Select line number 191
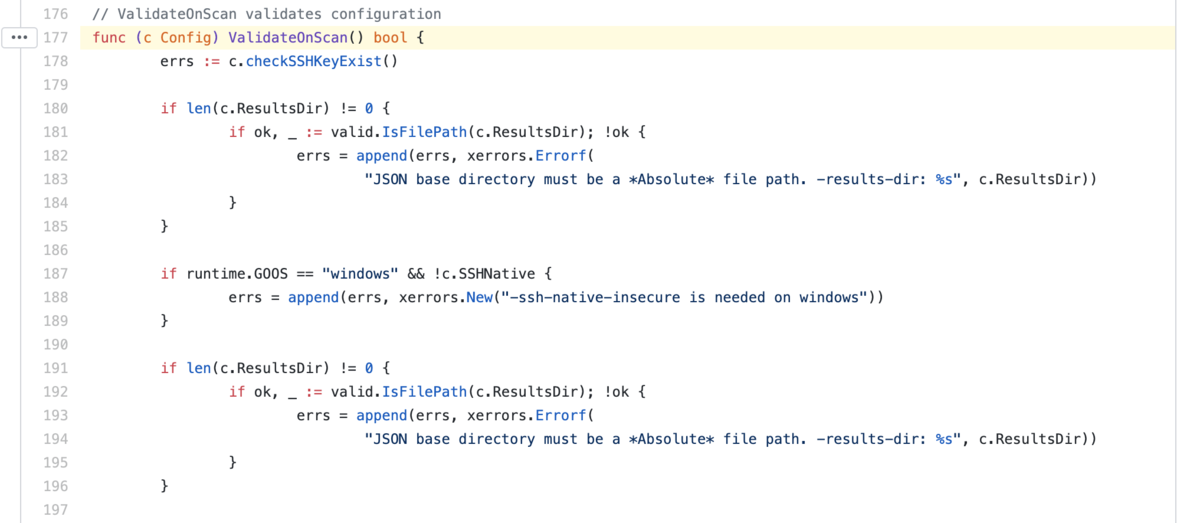This screenshot has width=1200, height=523. 56,368
